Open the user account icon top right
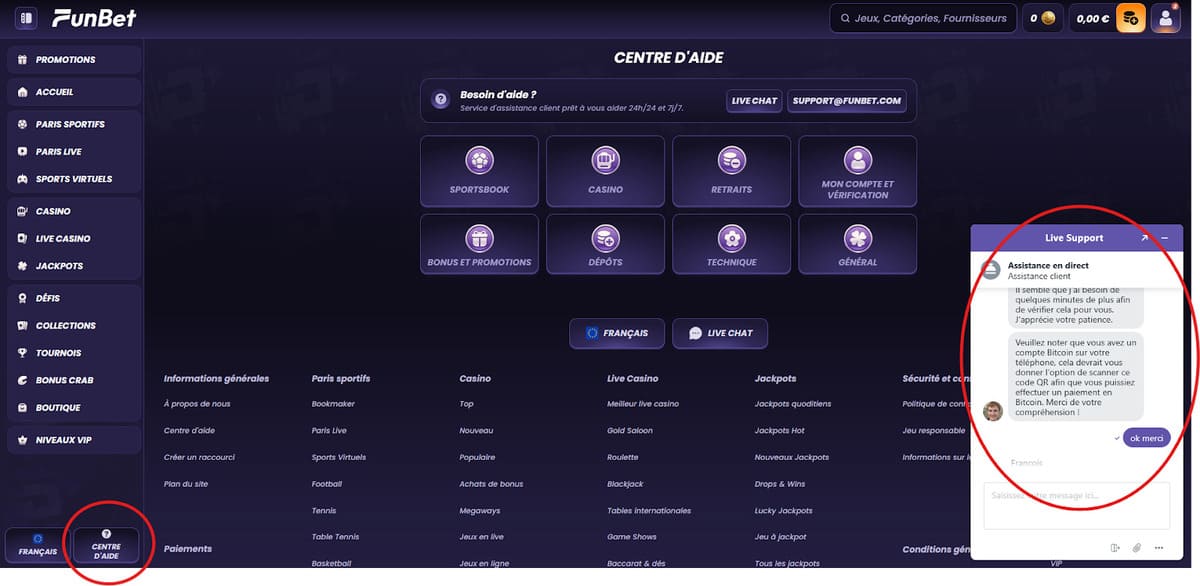 [x=1165, y=18]
